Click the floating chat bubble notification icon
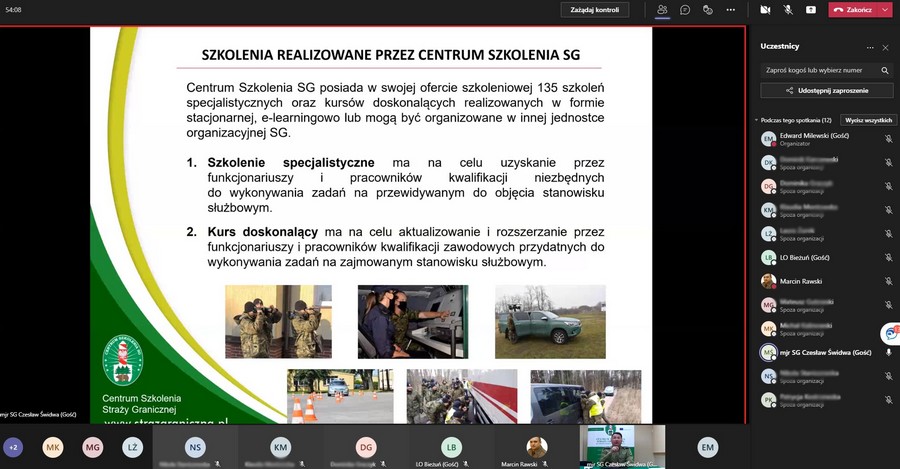The height and width of the screenshot is (469, 900). click(x=889, y=333)
